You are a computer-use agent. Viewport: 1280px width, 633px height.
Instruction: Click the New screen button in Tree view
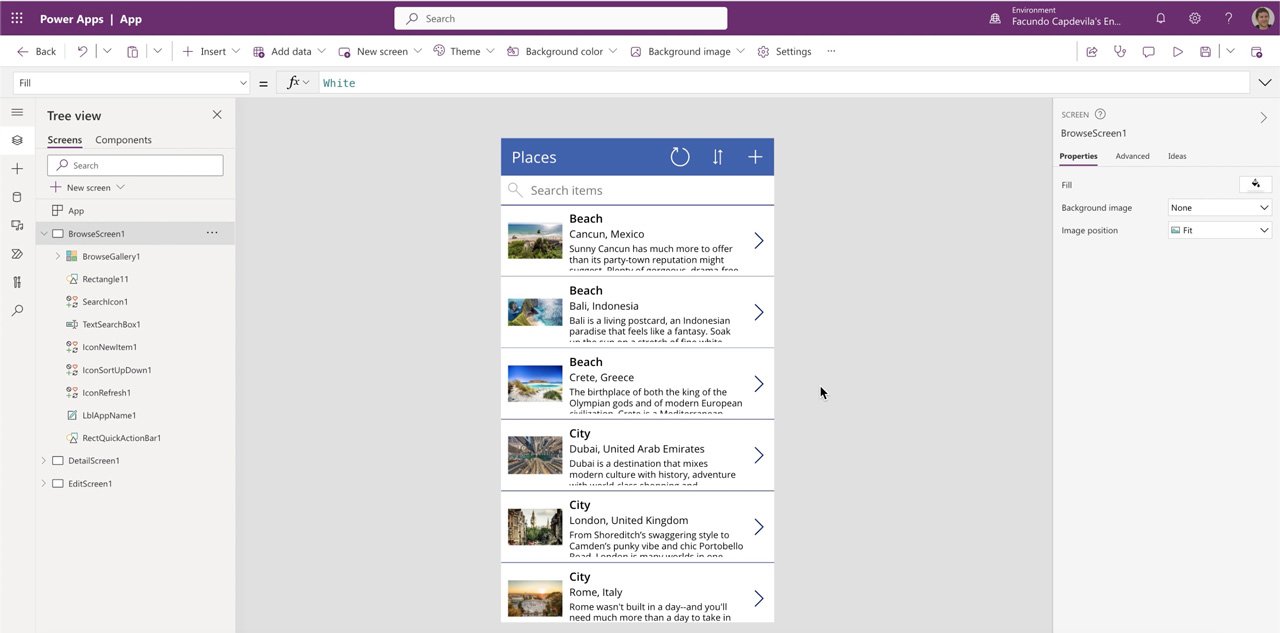87,188
